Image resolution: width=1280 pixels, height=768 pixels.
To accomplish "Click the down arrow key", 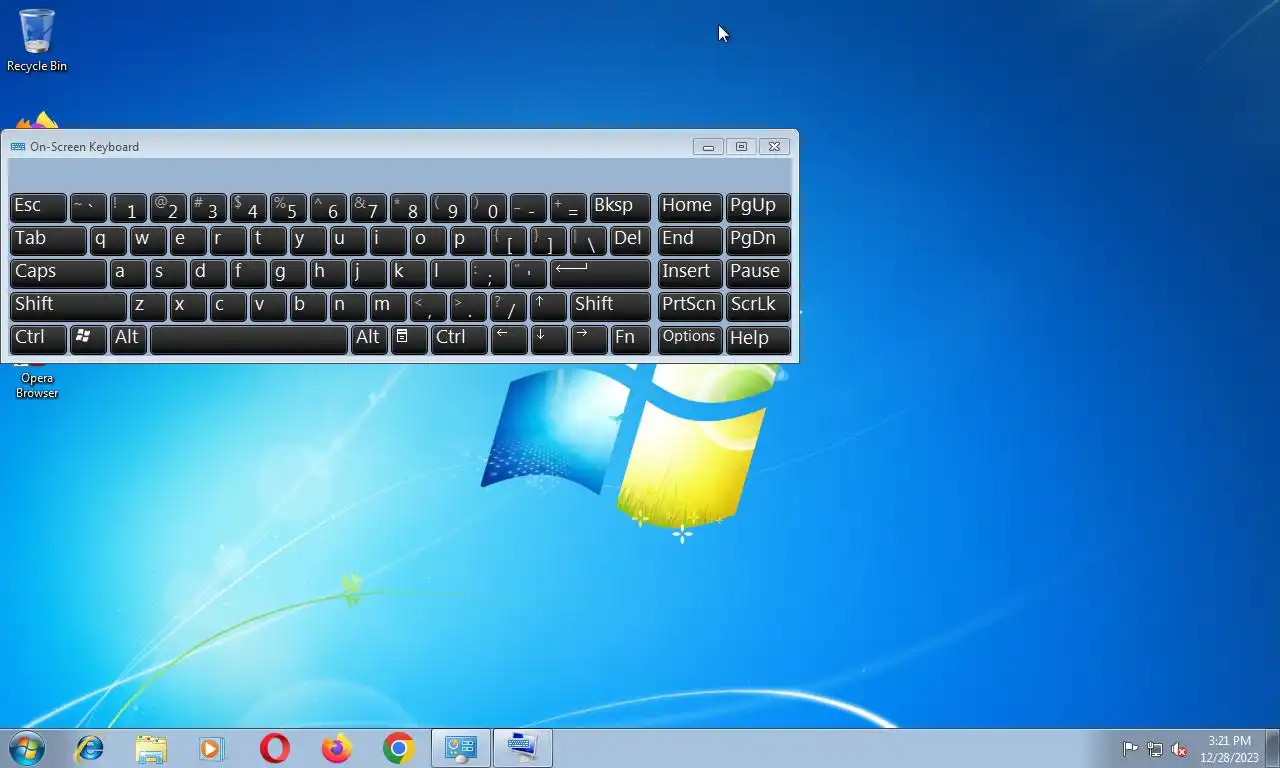I will click(548, 339).
